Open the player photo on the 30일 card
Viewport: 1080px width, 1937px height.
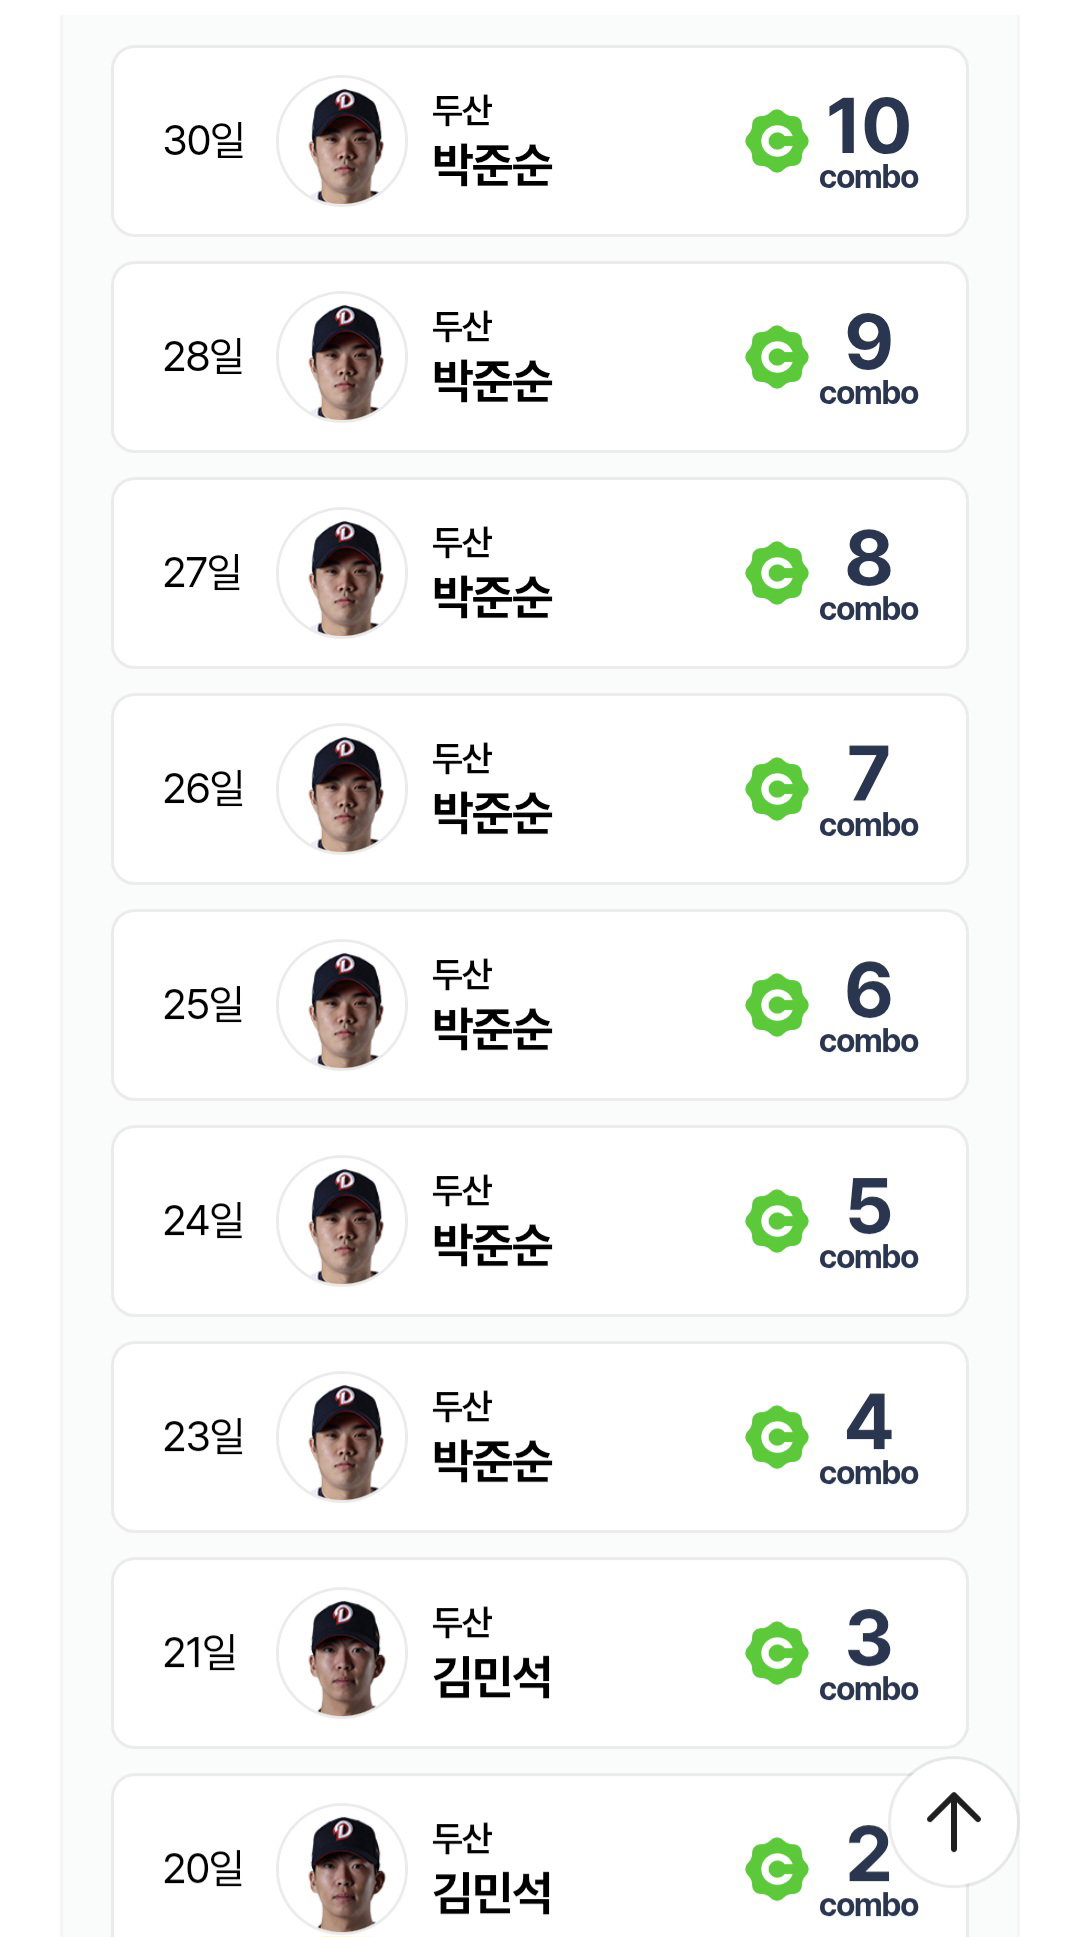click(x=342, y=141)
